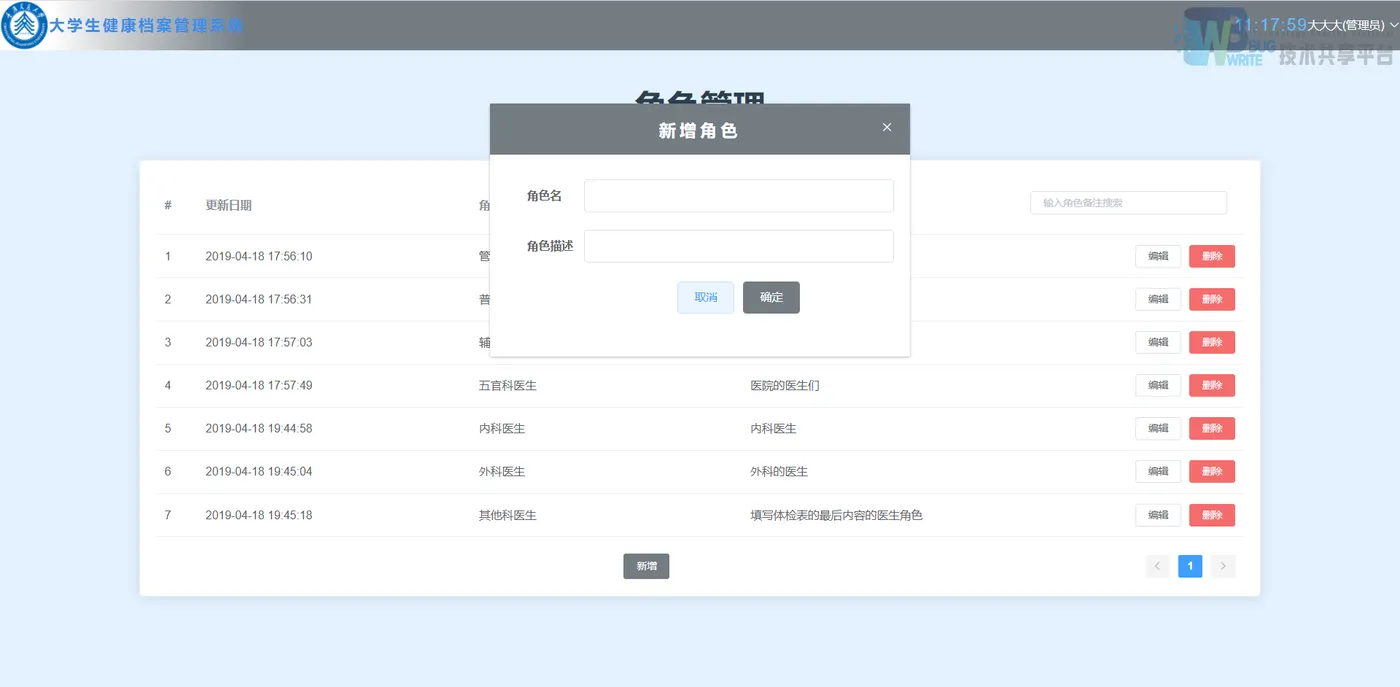Click the 角色名 input field
Image resolution: width=1400 pixels, height=687 pixels.
739,196
